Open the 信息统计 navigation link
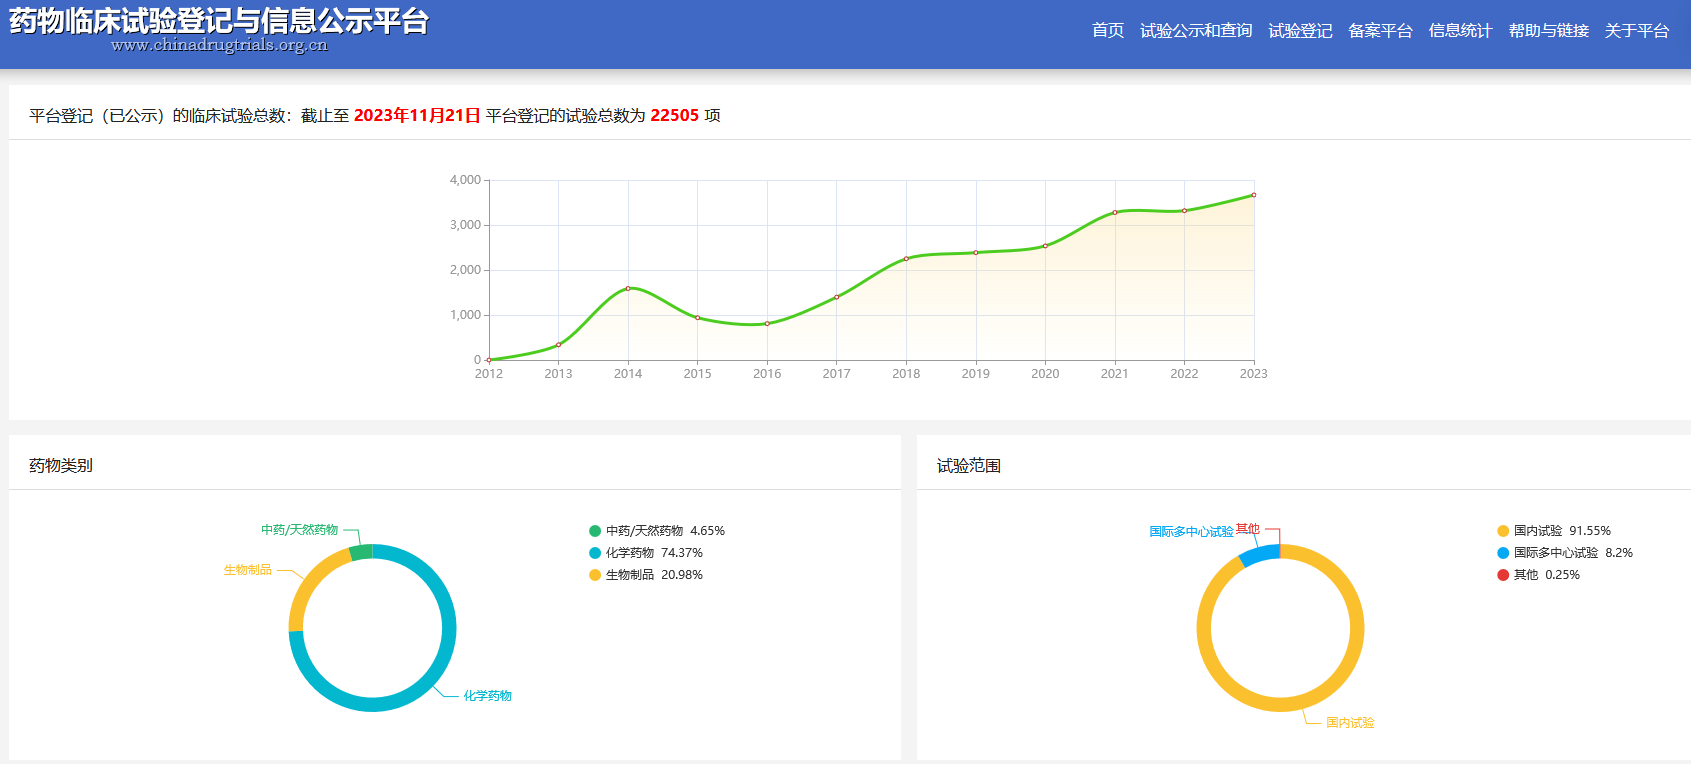 coord(1460,31)
